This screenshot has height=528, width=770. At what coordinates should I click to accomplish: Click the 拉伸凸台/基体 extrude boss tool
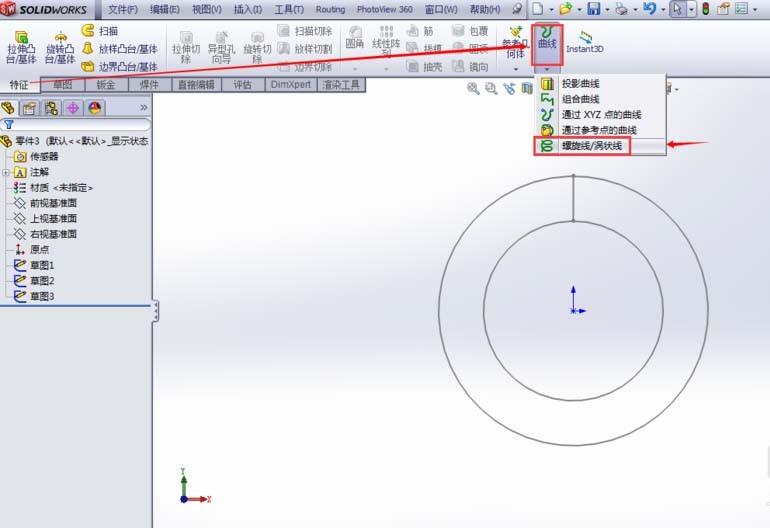pos(21,47)
